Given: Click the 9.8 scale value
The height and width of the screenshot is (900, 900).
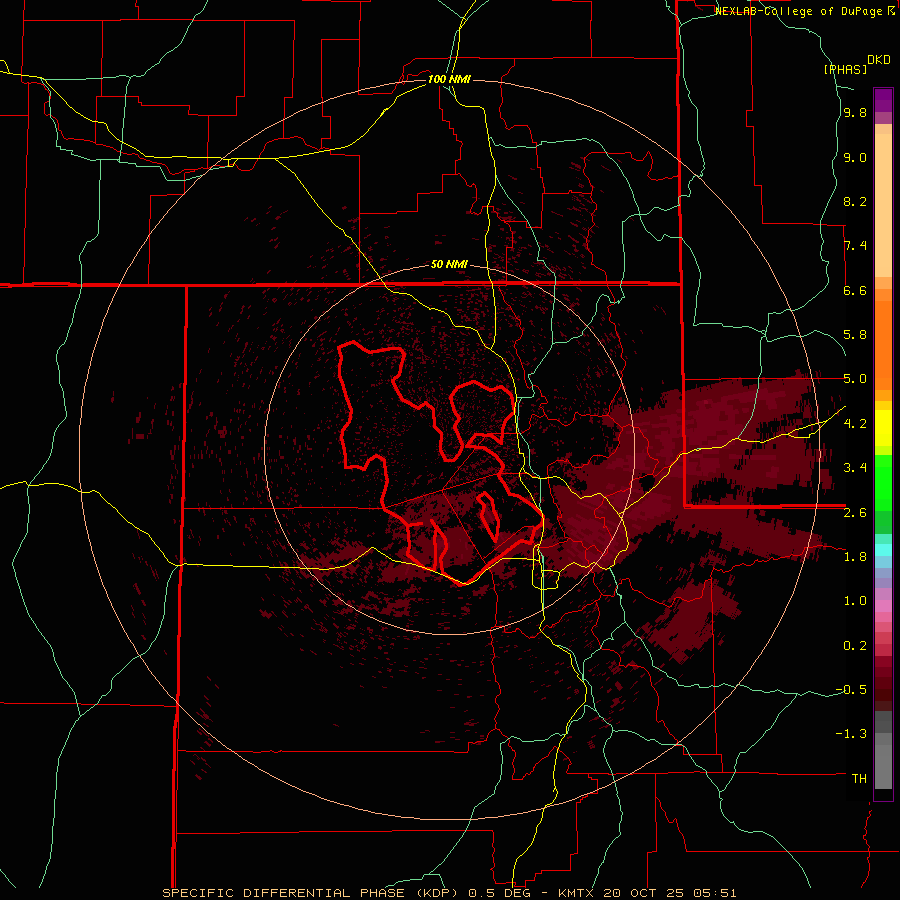Looking at the screenshot, I should pos(855,113).
